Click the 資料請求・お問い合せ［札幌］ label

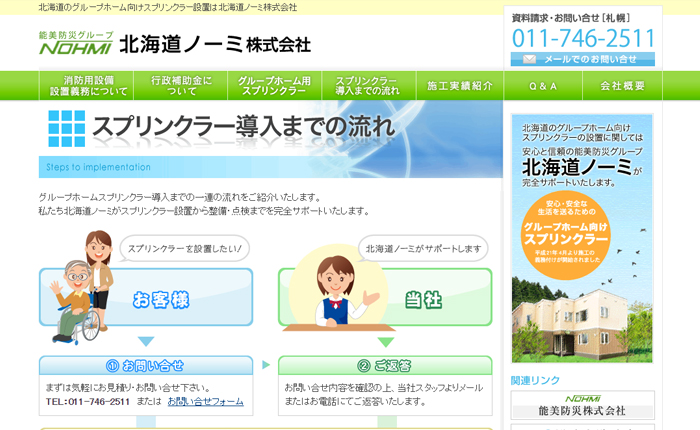tap(571, 18)
